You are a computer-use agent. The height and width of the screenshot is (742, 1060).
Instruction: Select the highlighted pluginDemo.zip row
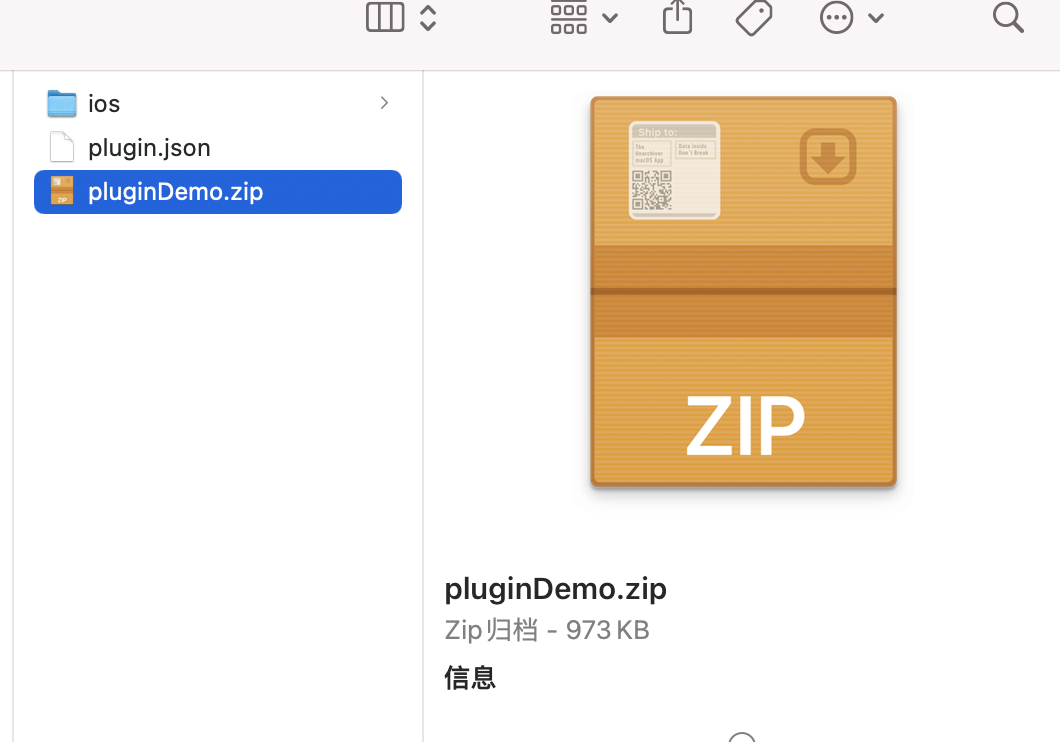click(218, 192)
